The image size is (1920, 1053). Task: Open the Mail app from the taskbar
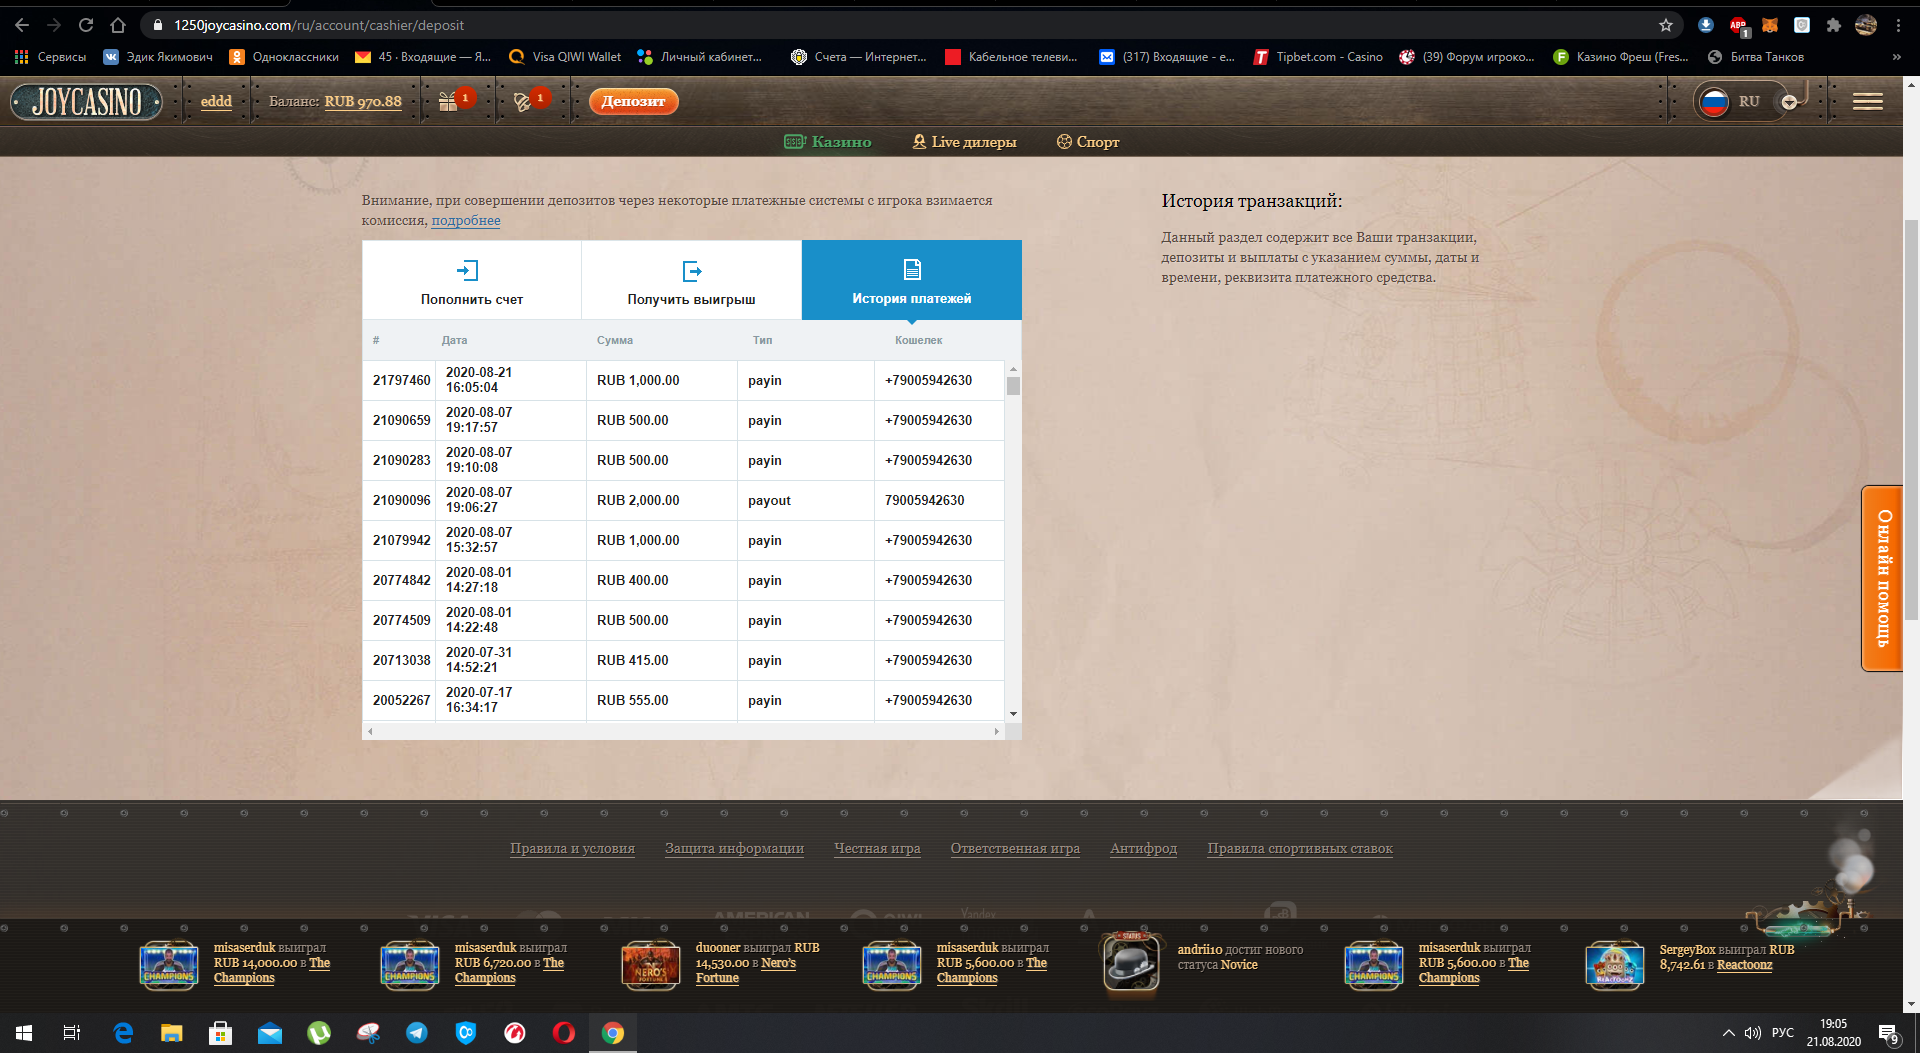(x=270, y=1033)
